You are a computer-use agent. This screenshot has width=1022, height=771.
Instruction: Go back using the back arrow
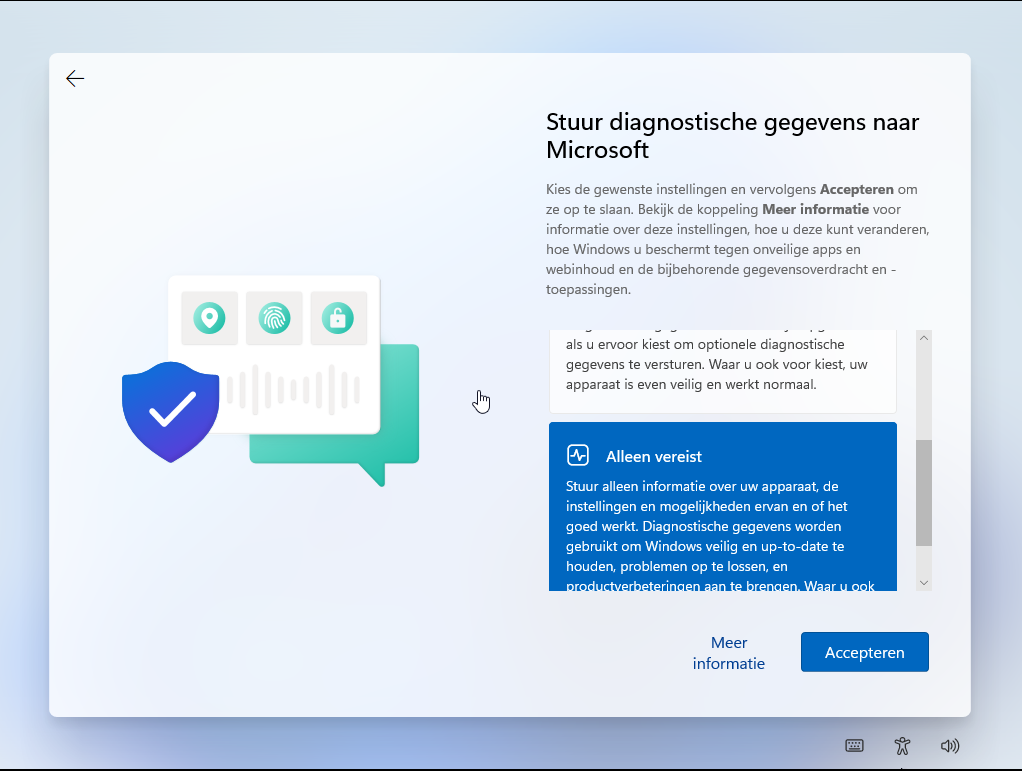[x=75, y=79]
